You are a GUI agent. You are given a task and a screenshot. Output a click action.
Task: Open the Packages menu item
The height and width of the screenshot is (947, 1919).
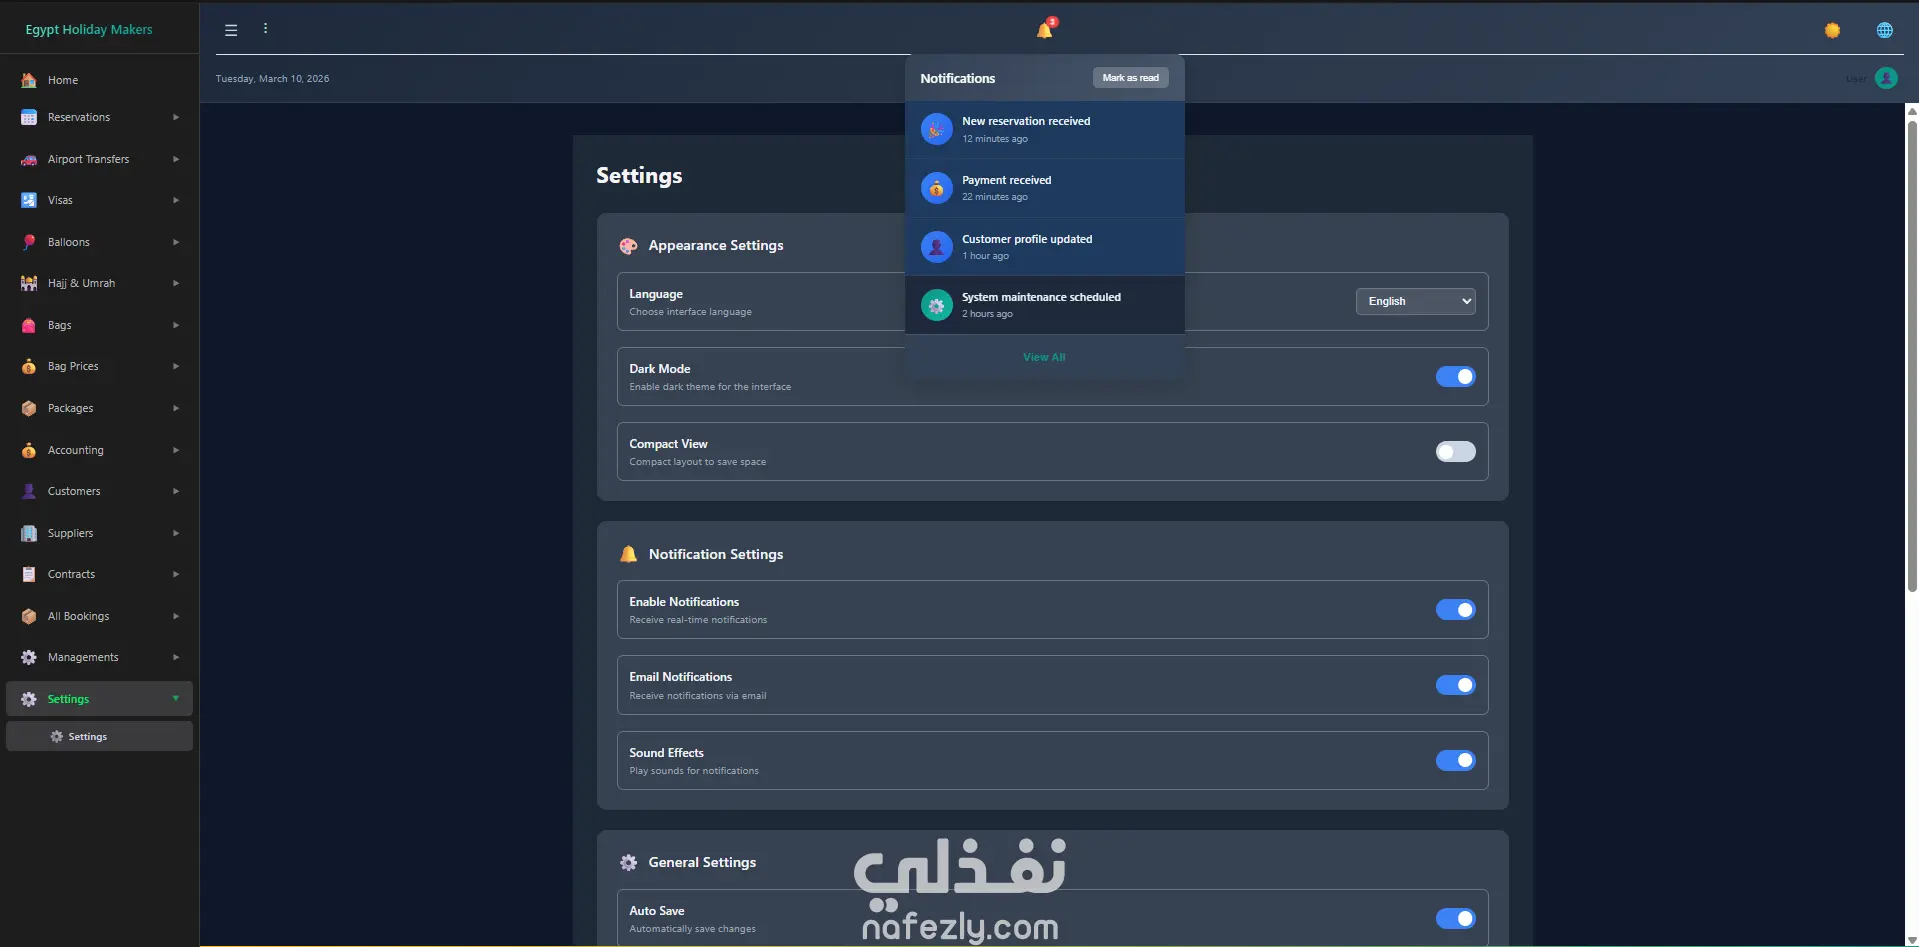pyautogui.click(x=99, y=408)
